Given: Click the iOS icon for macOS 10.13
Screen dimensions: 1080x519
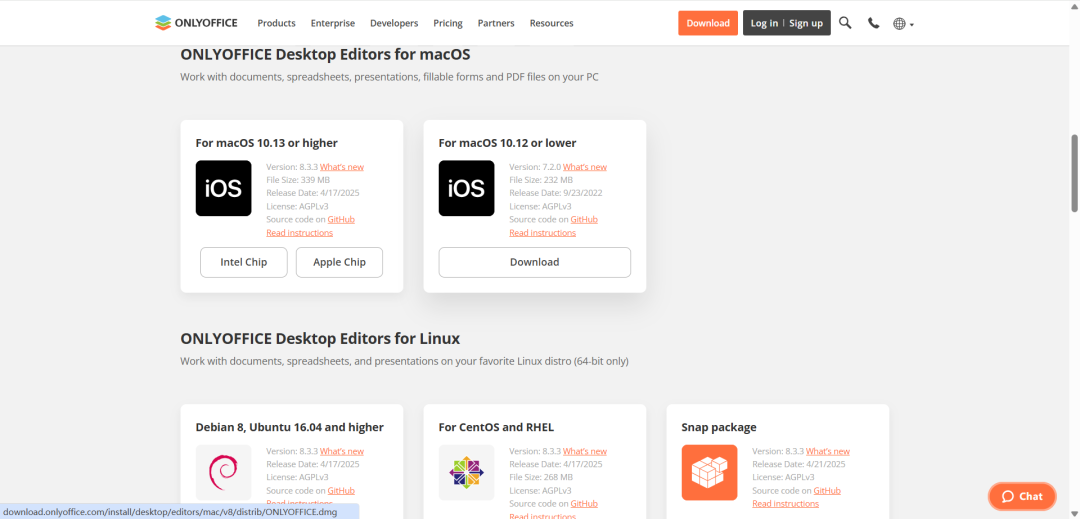Looking at the screenshot, I should (223, 188).
